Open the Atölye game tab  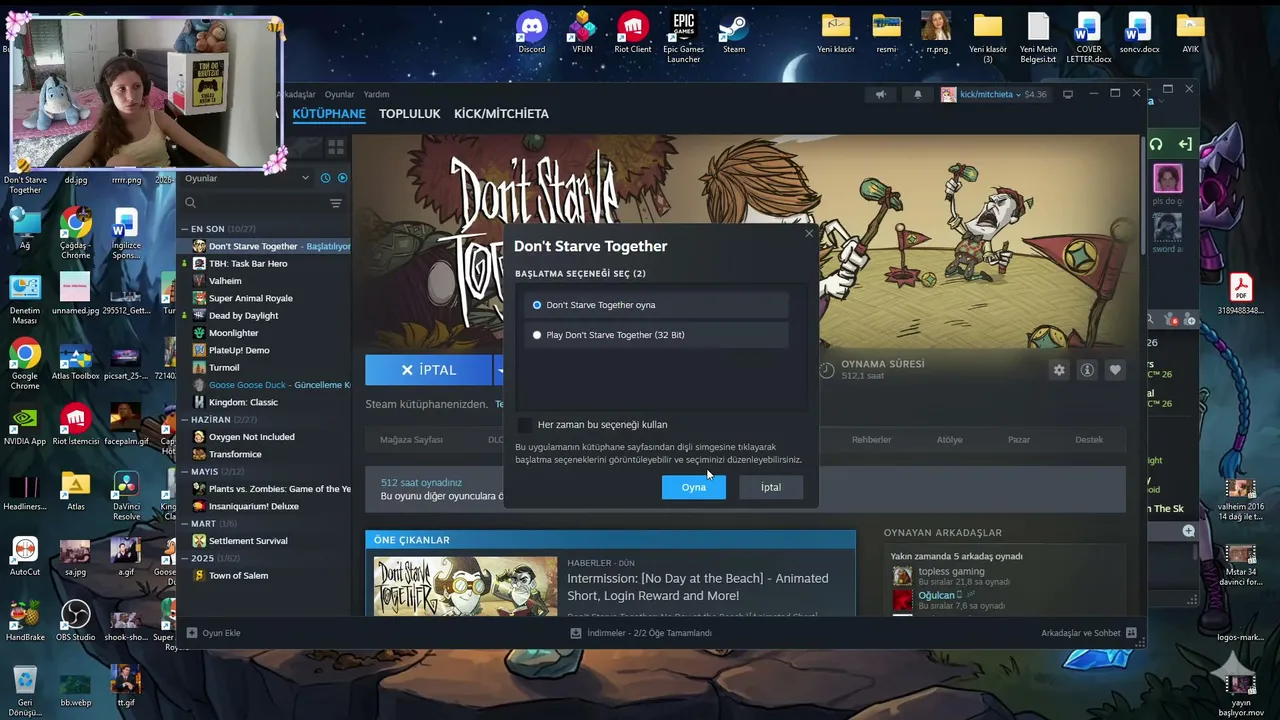click(949, 440)
